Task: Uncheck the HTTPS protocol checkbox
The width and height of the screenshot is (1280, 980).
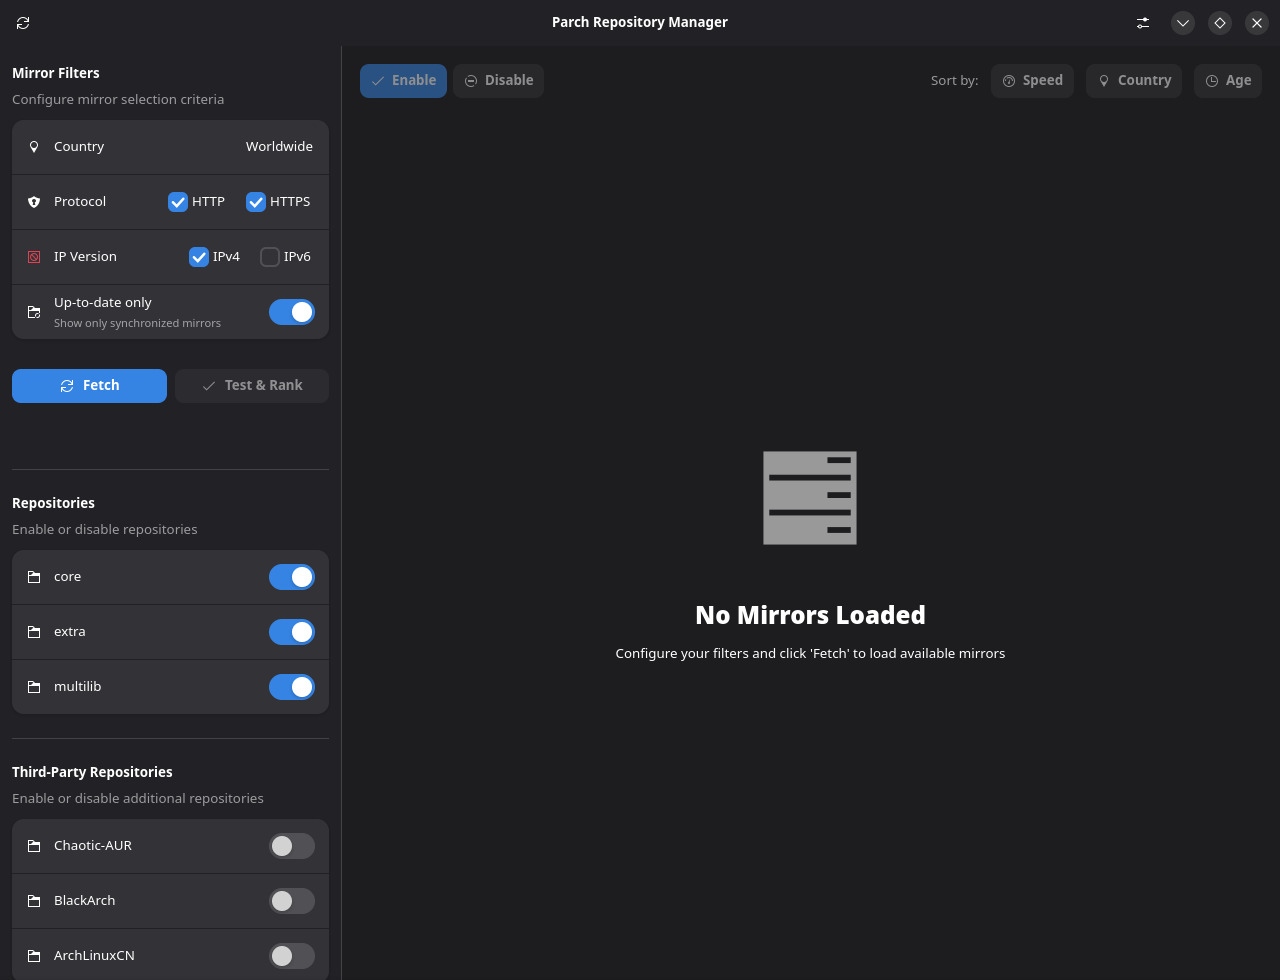Action: [x=256, y=202]
